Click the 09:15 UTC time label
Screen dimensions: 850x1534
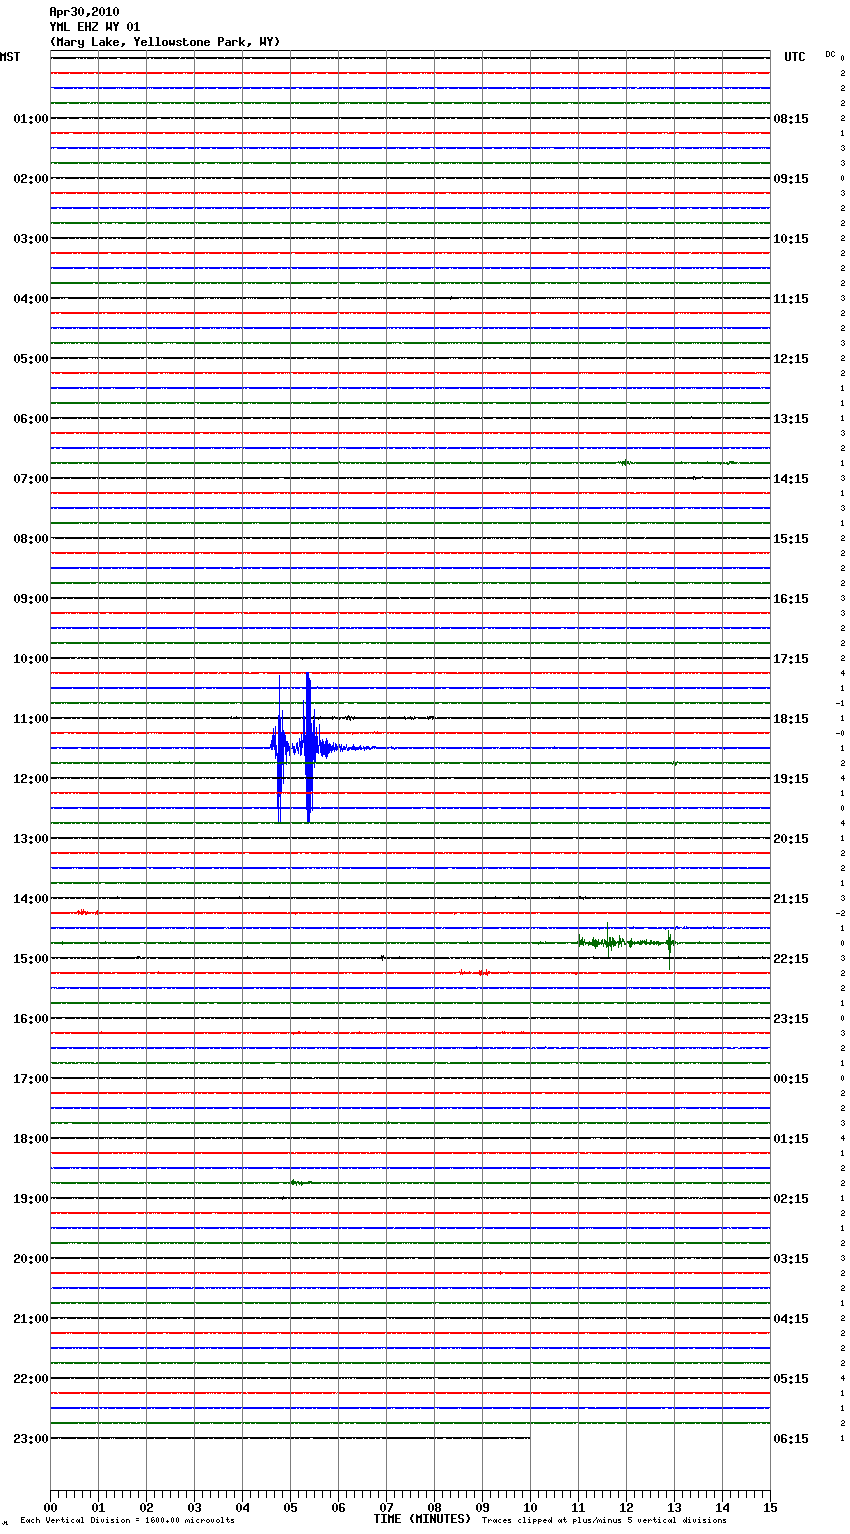[x=791, y=179]
